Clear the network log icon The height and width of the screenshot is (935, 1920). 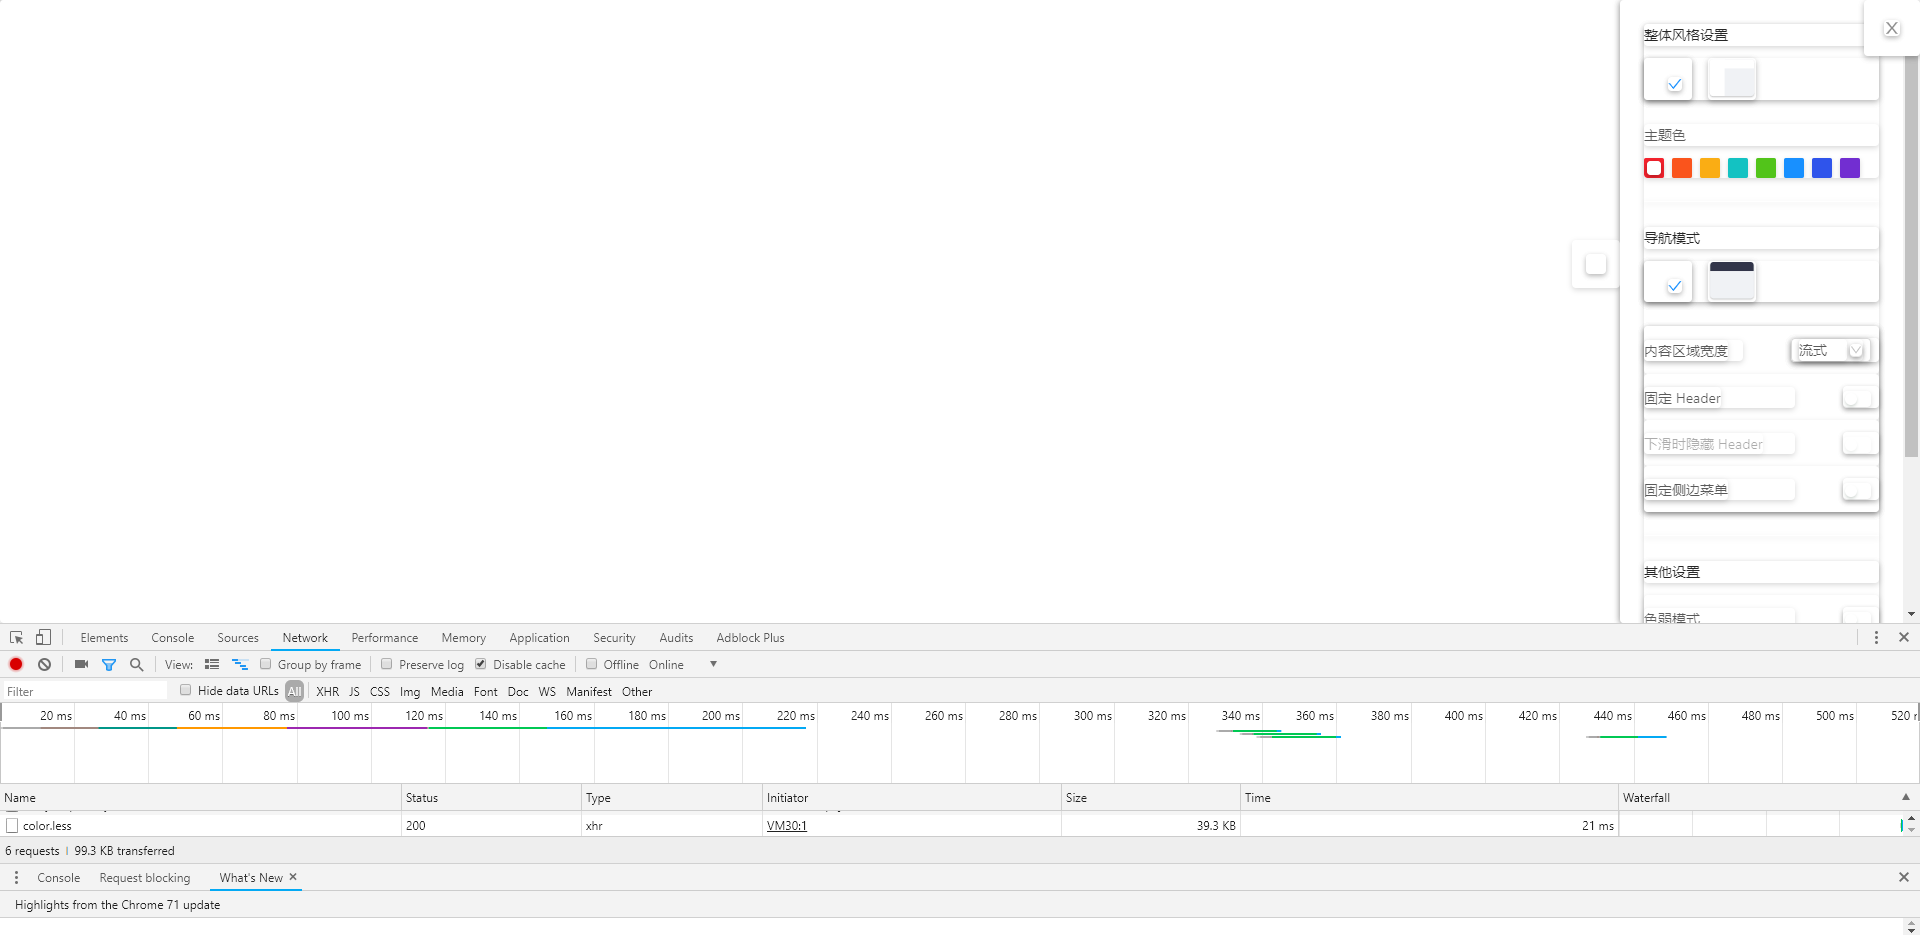[x=44, y=664]
